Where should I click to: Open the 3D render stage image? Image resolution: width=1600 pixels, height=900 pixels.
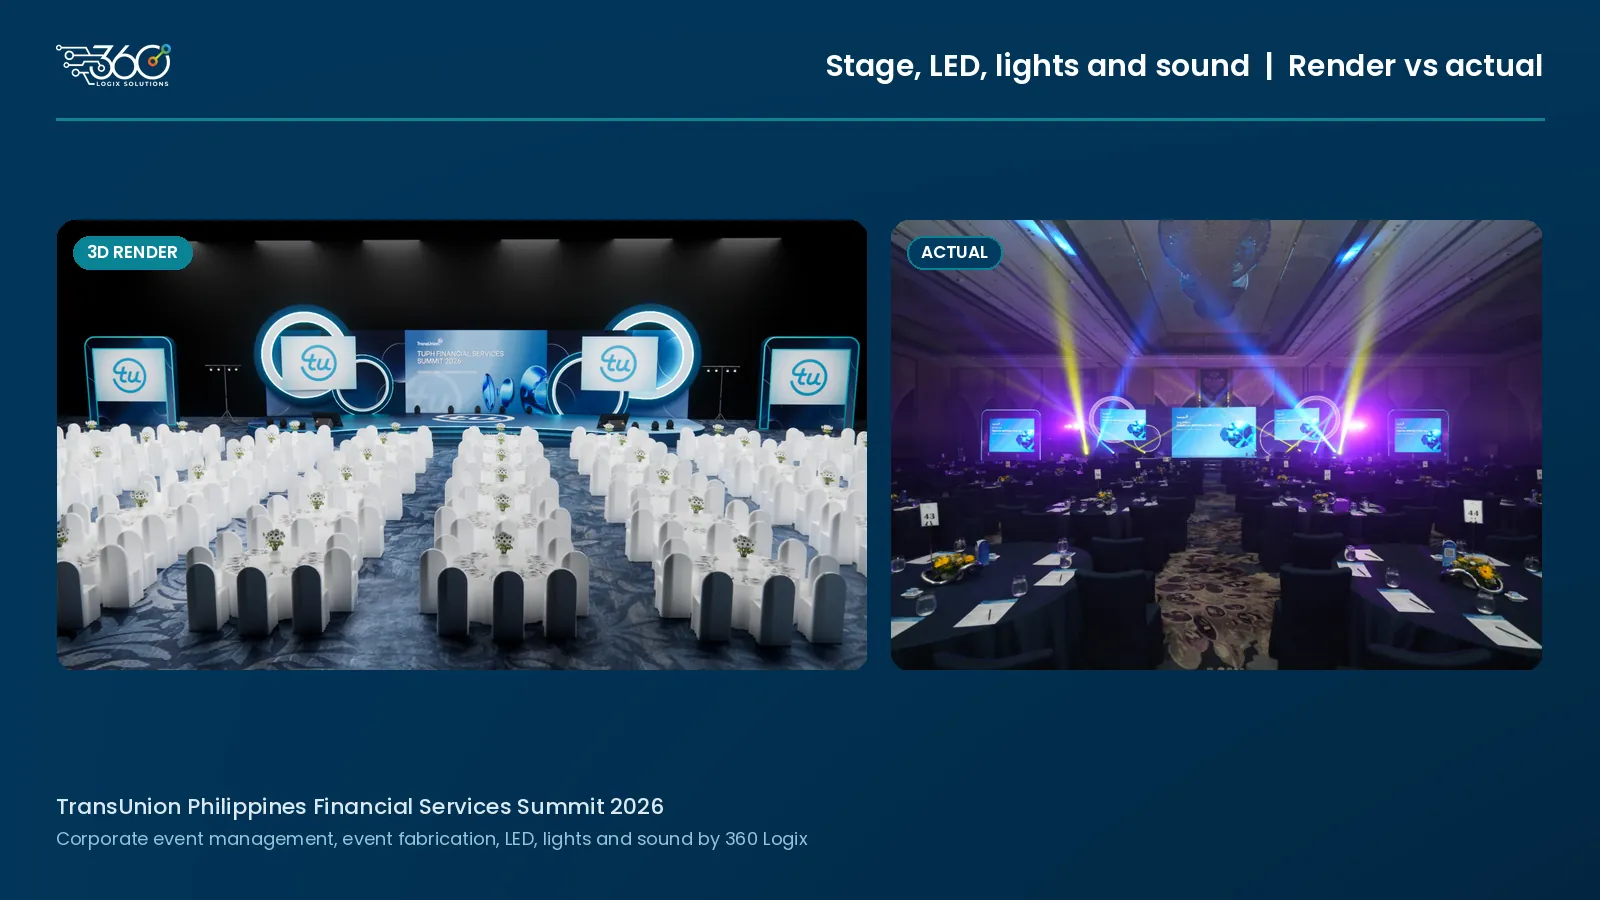tap(462, 445)
